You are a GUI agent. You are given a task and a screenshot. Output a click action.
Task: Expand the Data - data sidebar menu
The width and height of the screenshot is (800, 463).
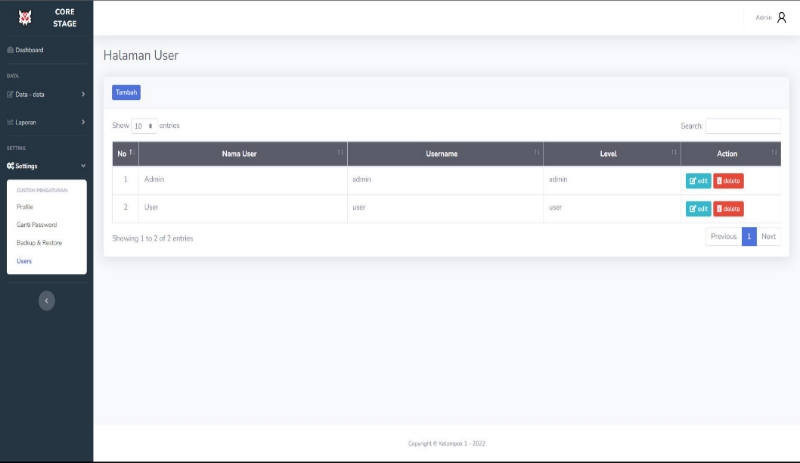coord(45,94)
